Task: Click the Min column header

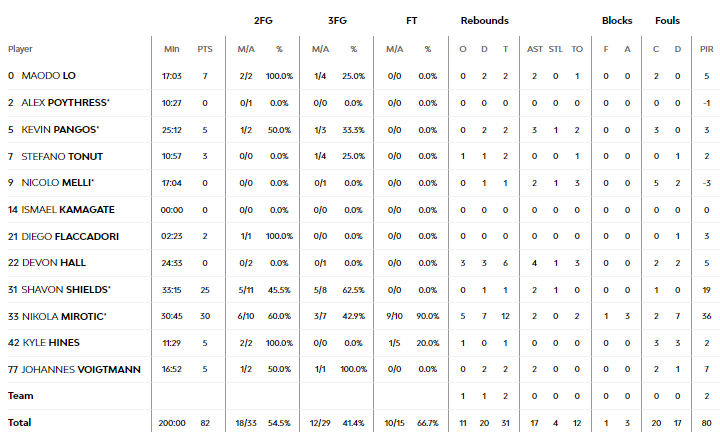Action: (172, 49)
